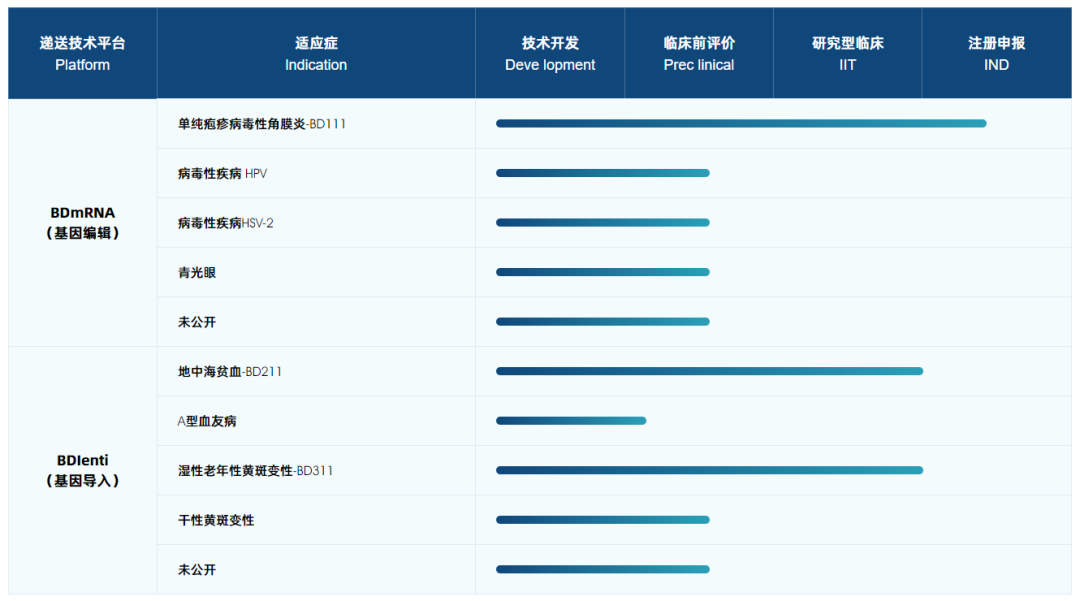The width and height of the screenshot is (1080, 601).
Task: Select the 病毒性疾病 HPV indication
Action: click(222, 173)
